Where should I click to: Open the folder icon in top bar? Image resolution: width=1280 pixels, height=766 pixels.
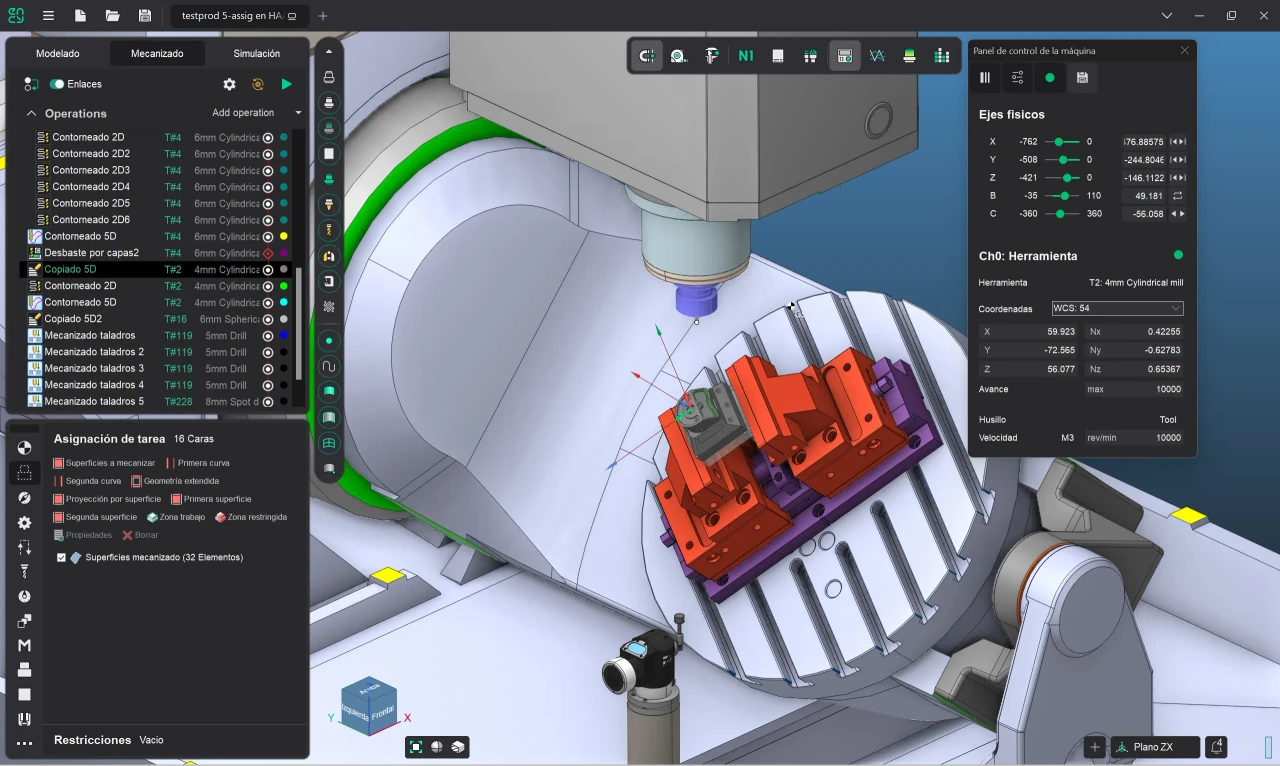[x=112, y=16]
